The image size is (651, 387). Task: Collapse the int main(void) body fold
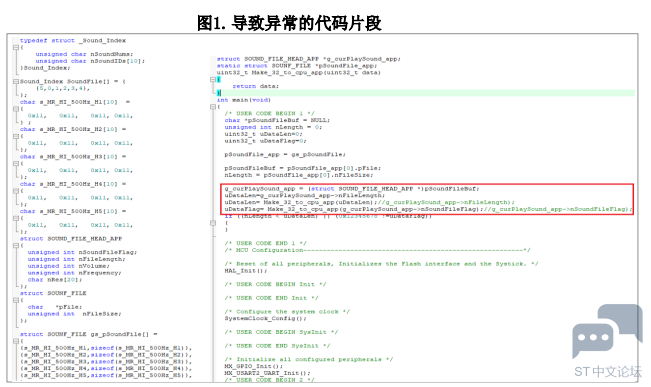pos(213,107)
